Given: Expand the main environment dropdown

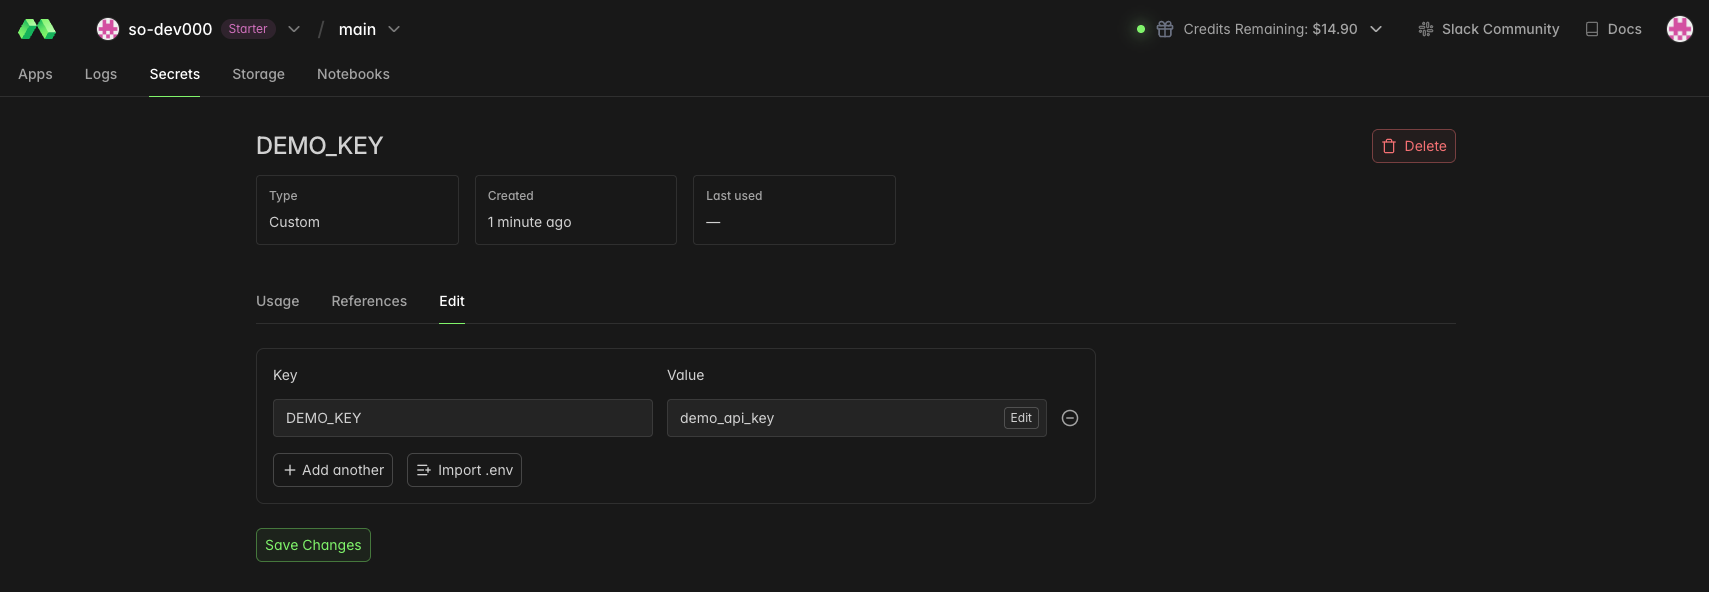Looking at the screenshot, I should (394, 29).
